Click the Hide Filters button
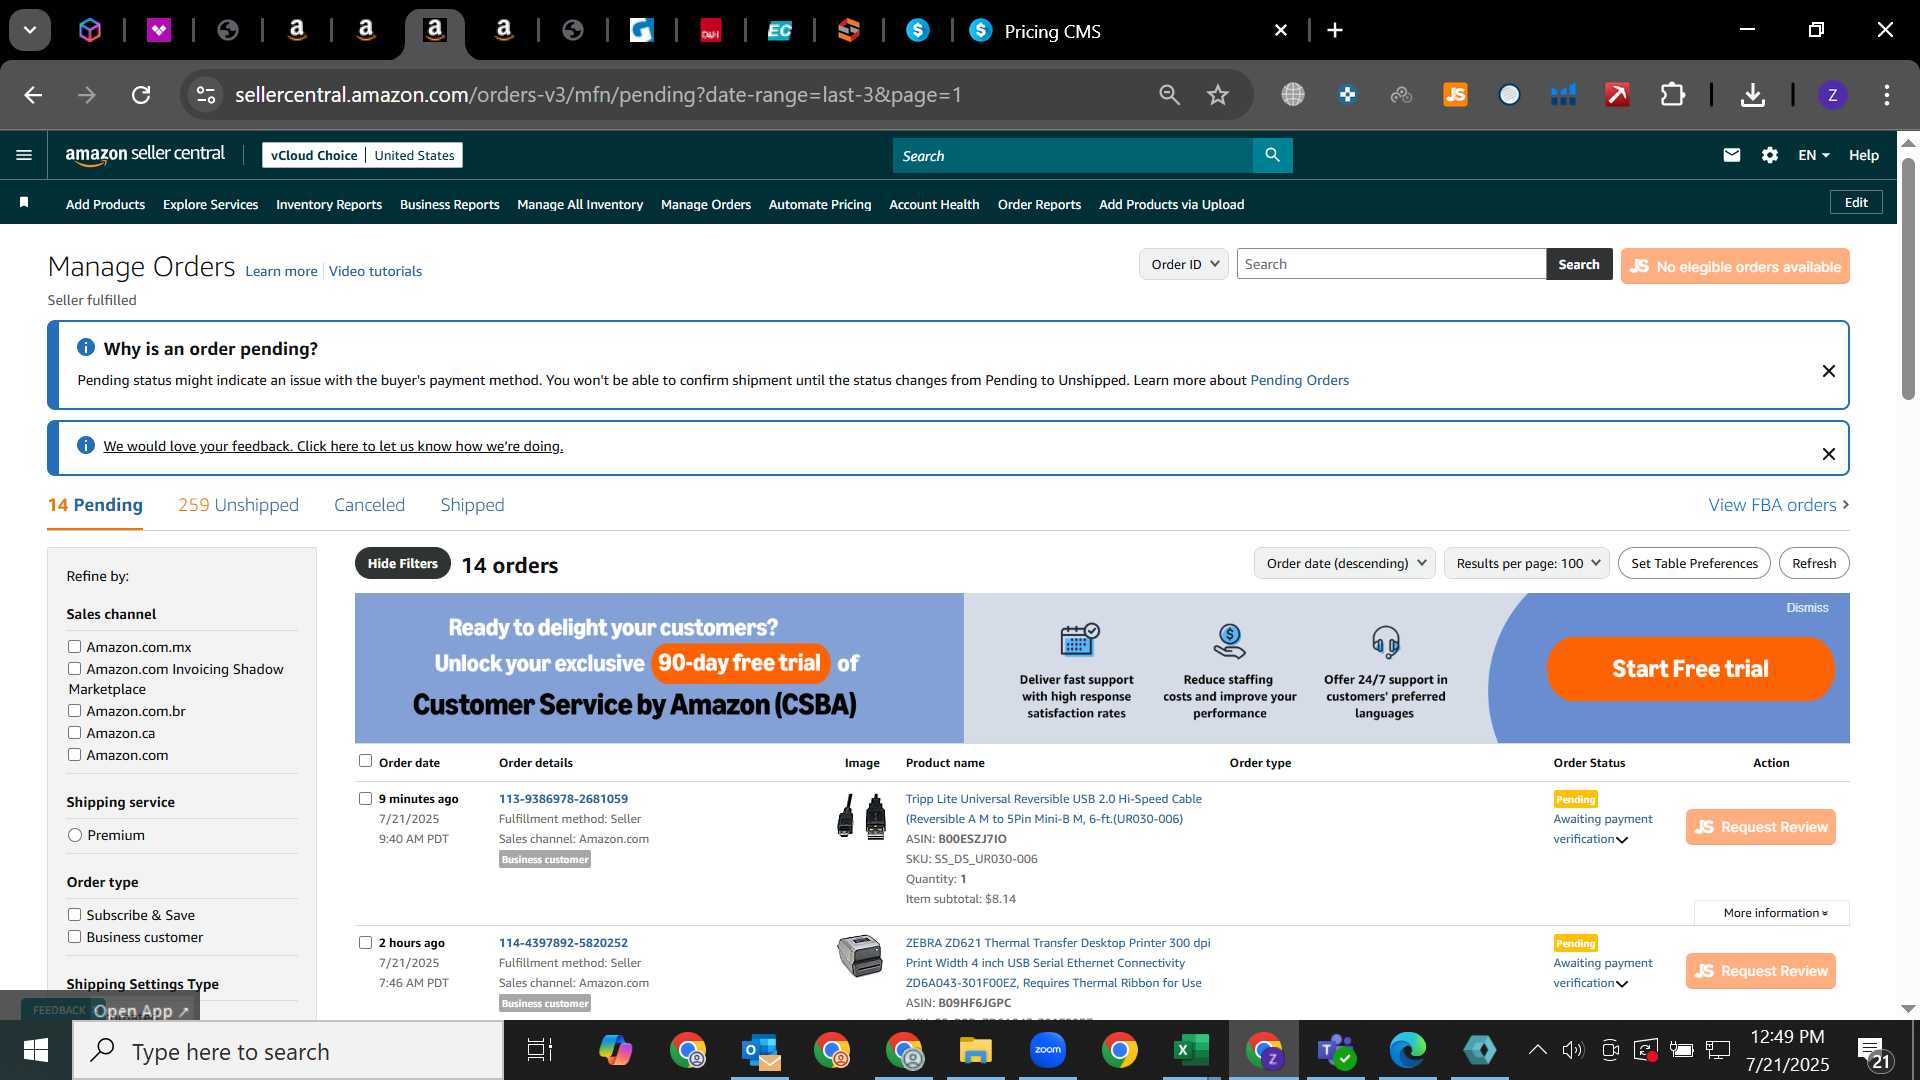This screenshot has width=1920, height=1080. point(402,564)
